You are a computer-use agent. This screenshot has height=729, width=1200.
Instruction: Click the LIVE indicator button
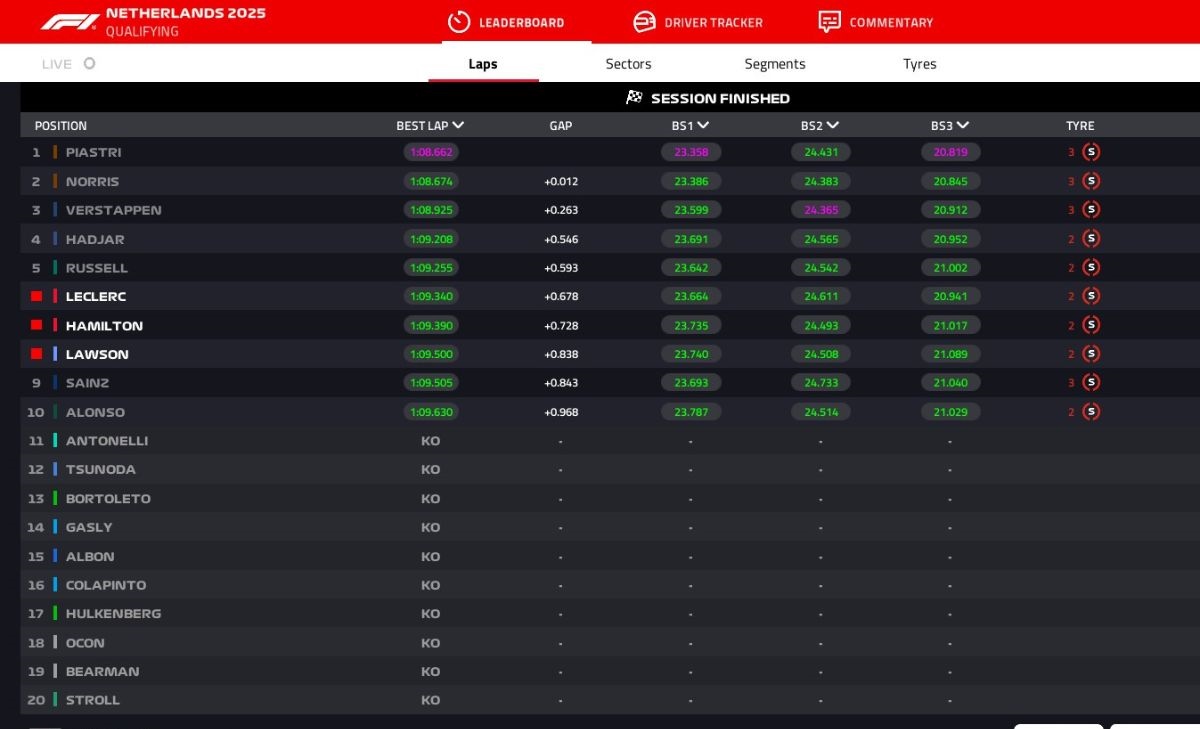68,64
